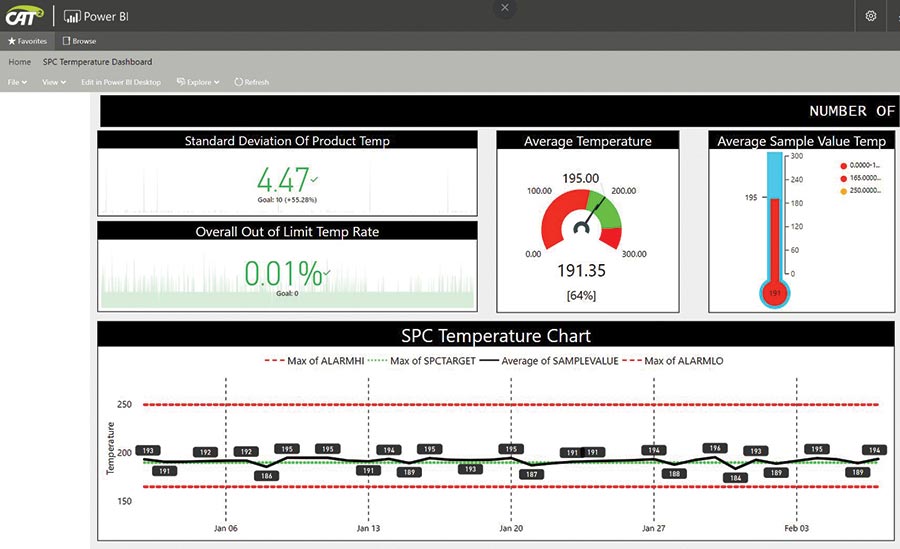Click the CAT company logo
900x549 pixels.
click(23, 16)
